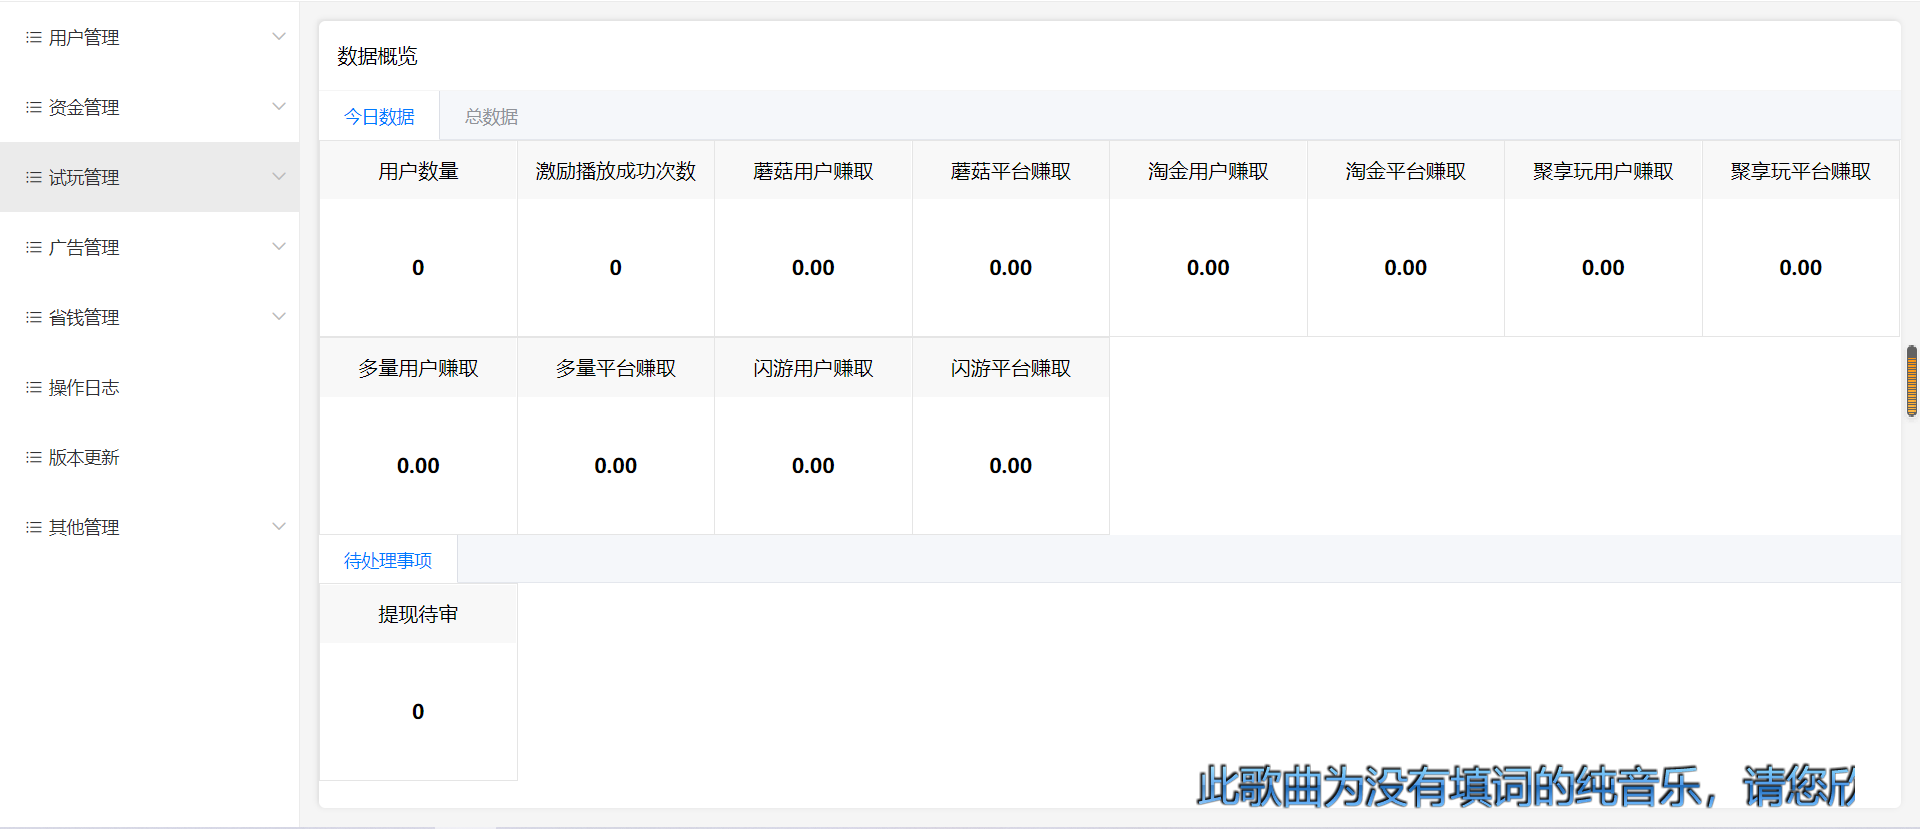This screenshot has width=1920, height=829.
Task: Go to 版本更新 in the sidebar
Action: [x=84, y=457]
